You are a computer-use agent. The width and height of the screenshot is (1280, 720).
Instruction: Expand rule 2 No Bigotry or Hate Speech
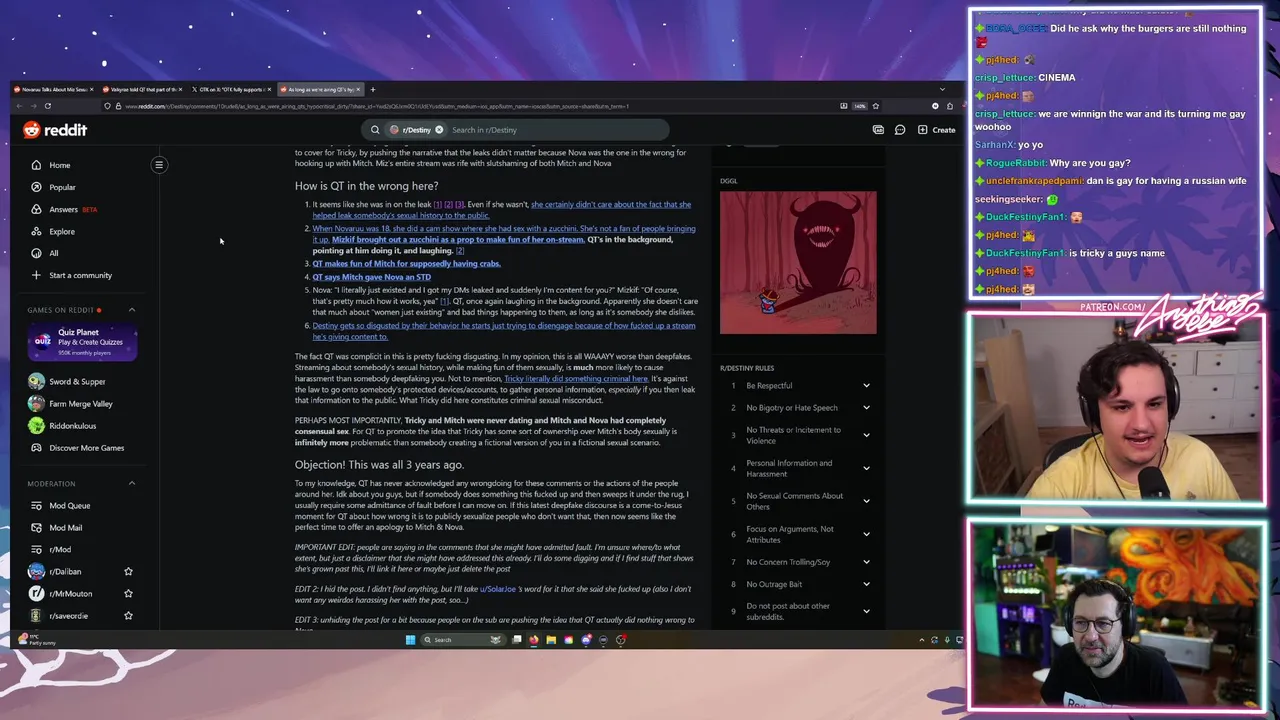click(866, 408)
